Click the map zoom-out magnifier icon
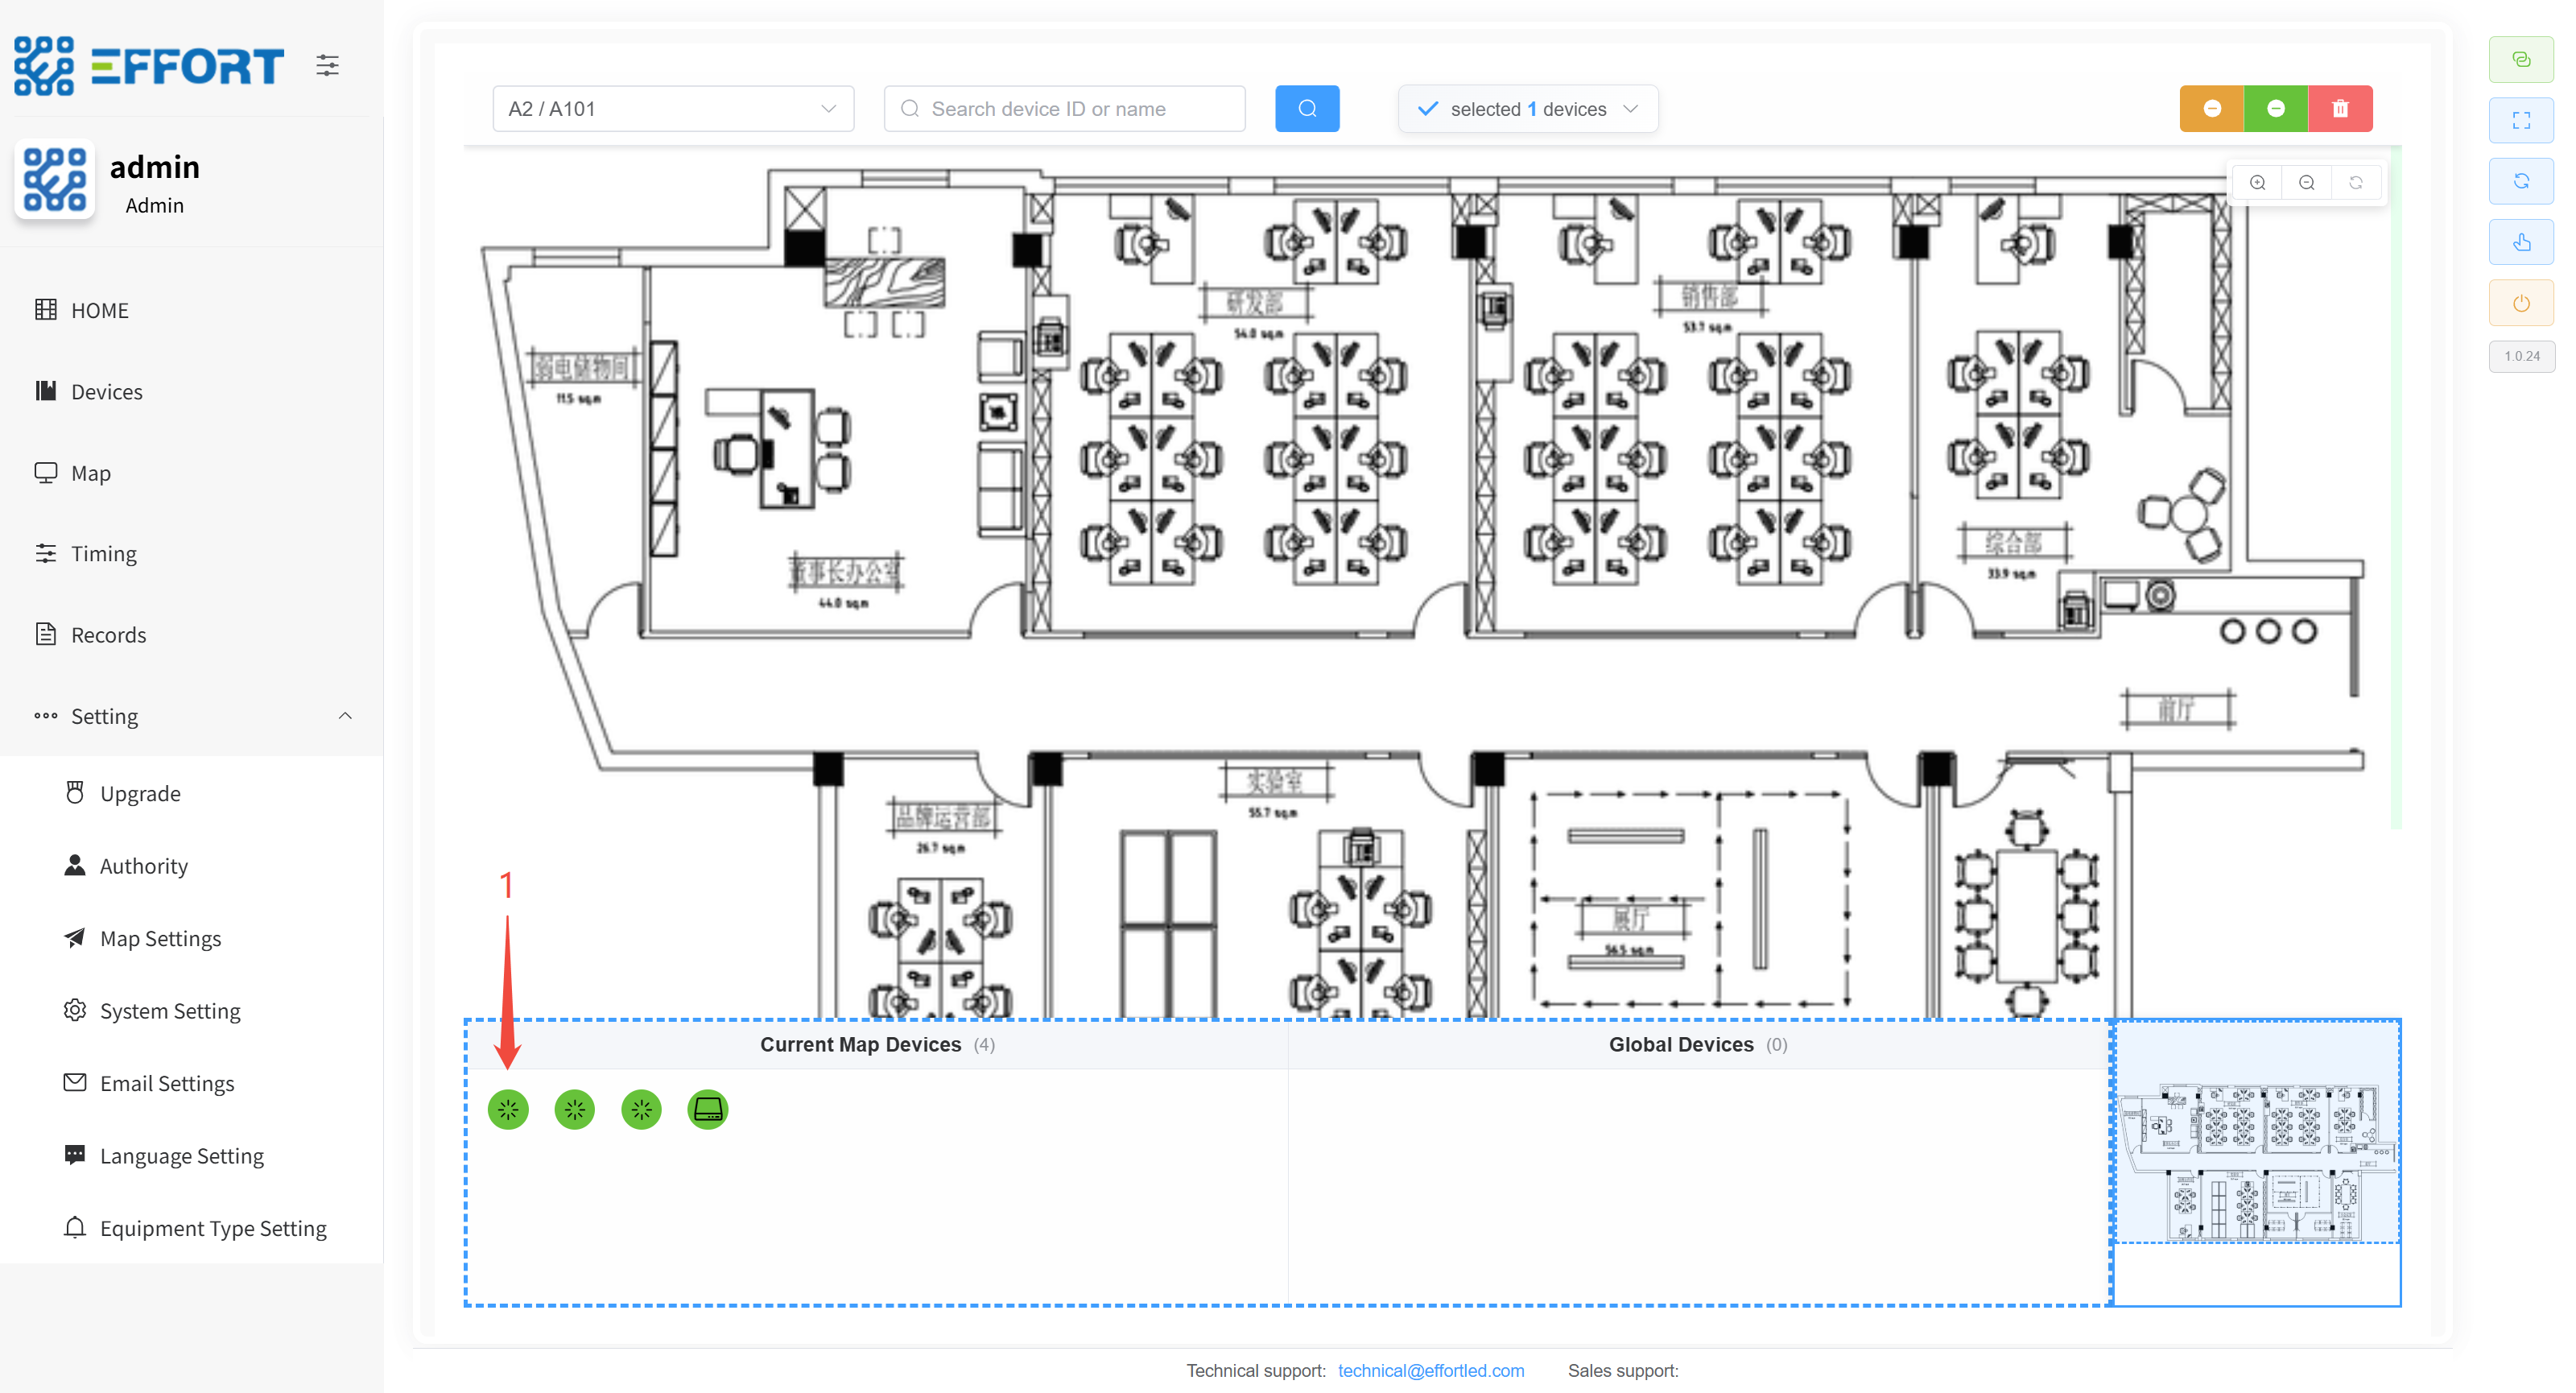Image resolution: width=2576 pixels, height=1393 pixels. (2306, 183)
